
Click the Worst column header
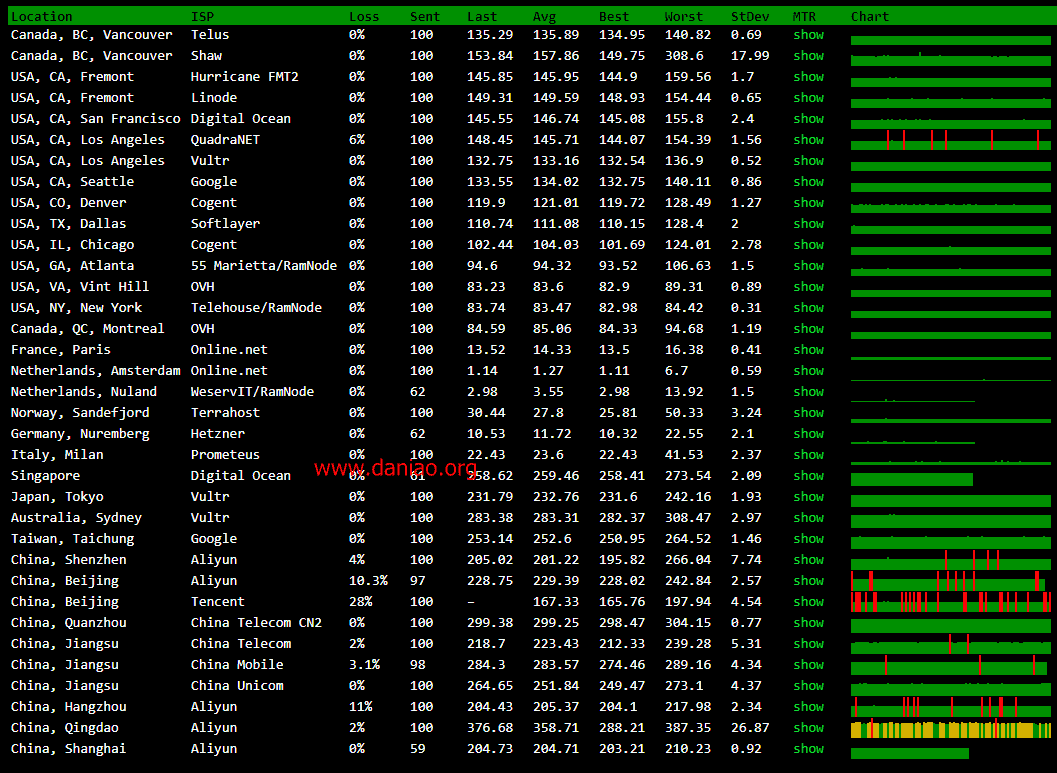coord(684,16)
